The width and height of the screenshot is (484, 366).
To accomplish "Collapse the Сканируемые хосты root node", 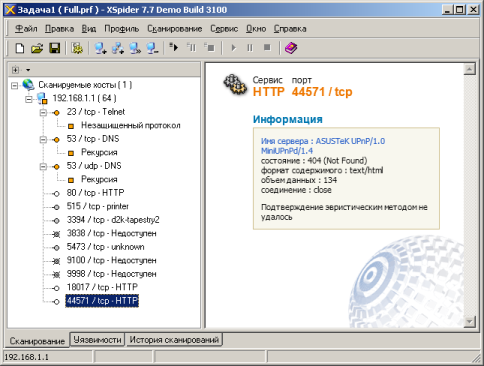I will pos(14,86).
